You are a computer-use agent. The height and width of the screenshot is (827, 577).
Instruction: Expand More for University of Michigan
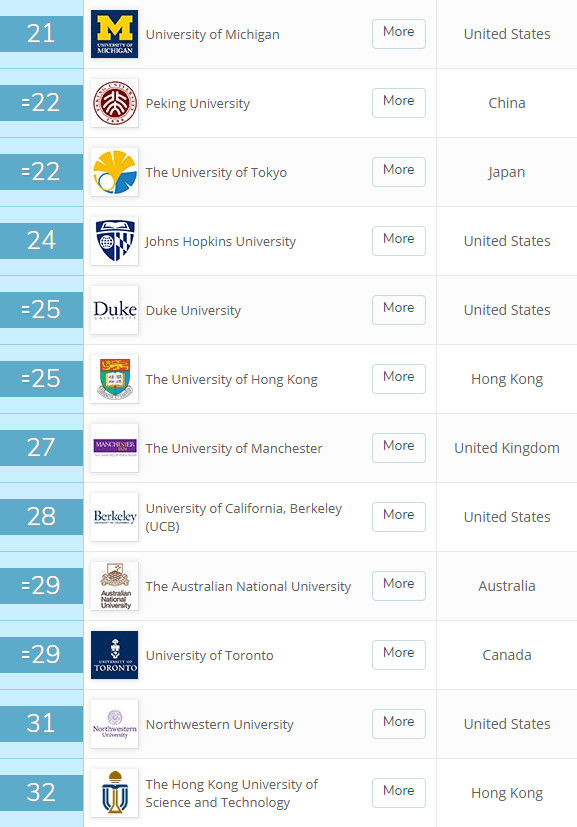coord(399,34)
